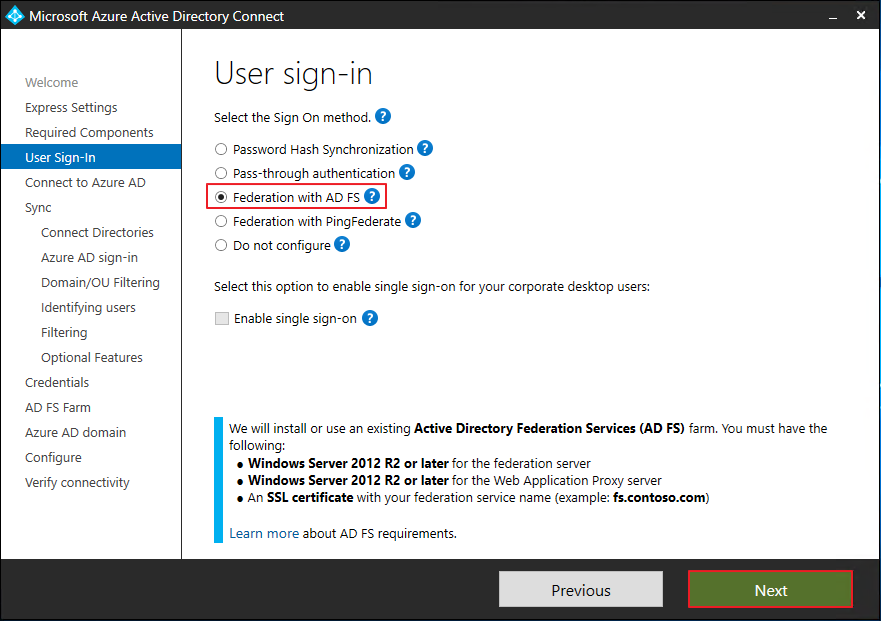Select Password Hash Synchronization radio button
The image size is (881, 621).
(x=221, y=149)
